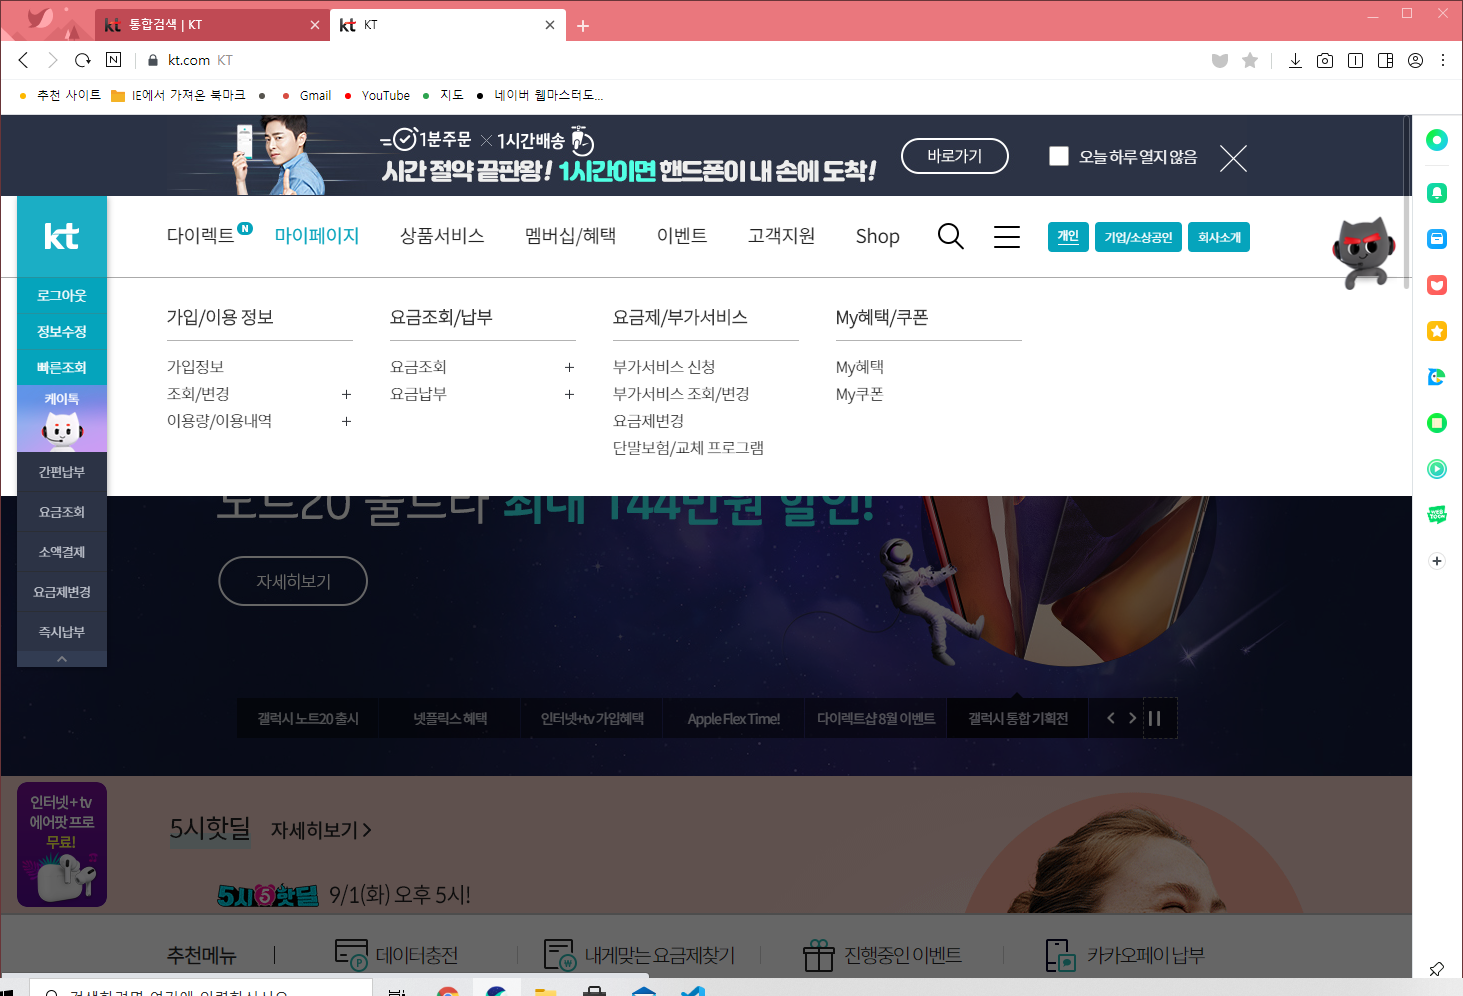Viewport: 1463px width, 996px height.
Task: Close the 통합검색 | KT tab
Action: click(315, 25)
